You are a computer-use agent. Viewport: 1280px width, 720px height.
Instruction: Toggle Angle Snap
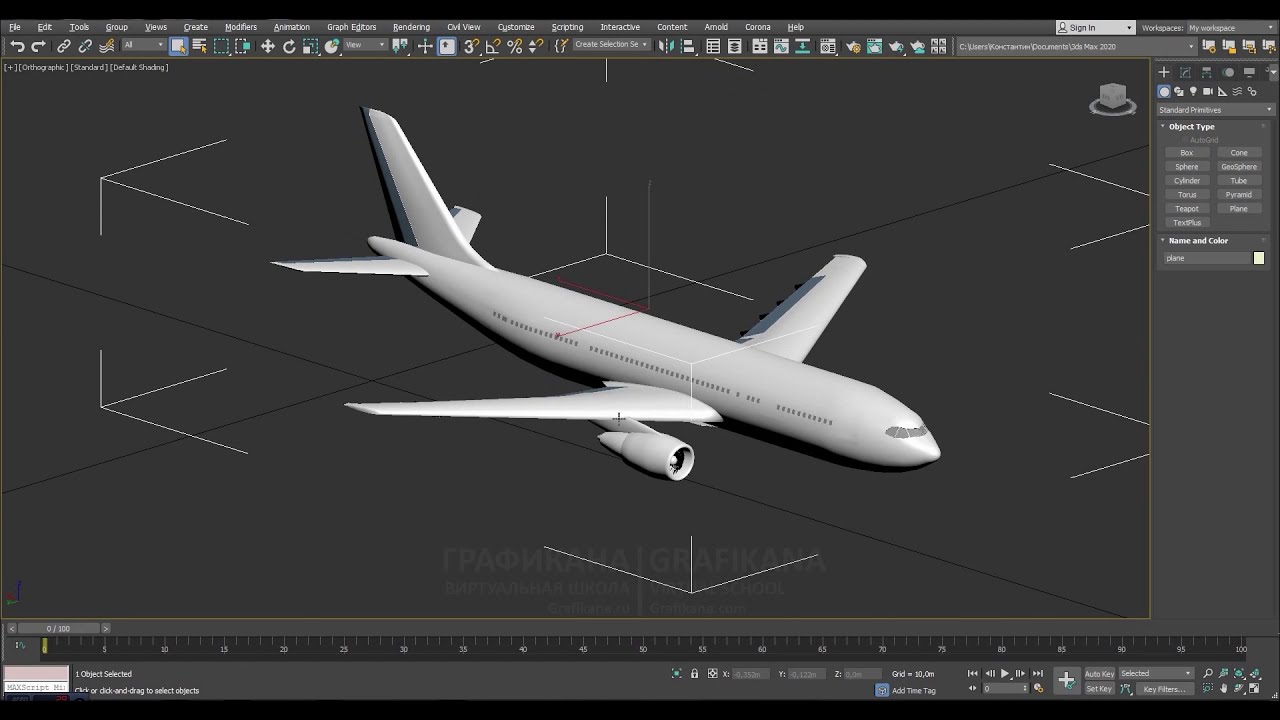pos(493,46)
